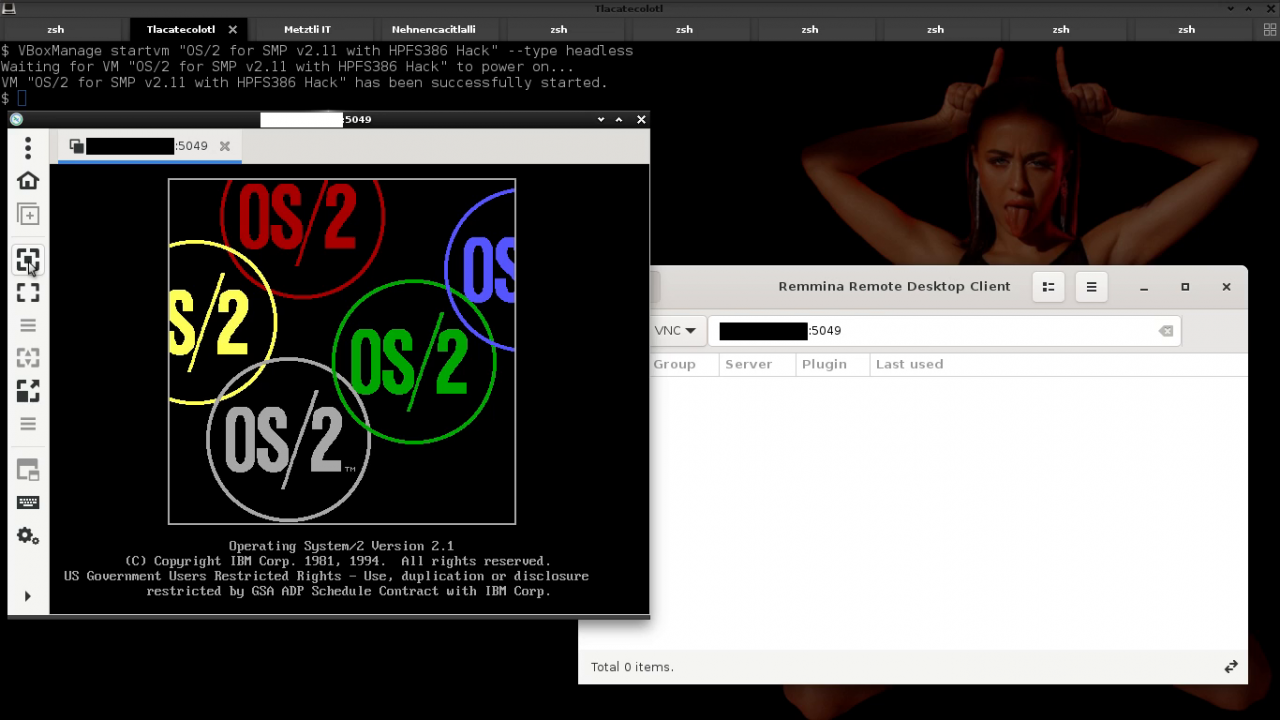Toggle fullscreen mode in the connection toolbar
Viewport: 1280px width, 720px height.
coord(28,292)
